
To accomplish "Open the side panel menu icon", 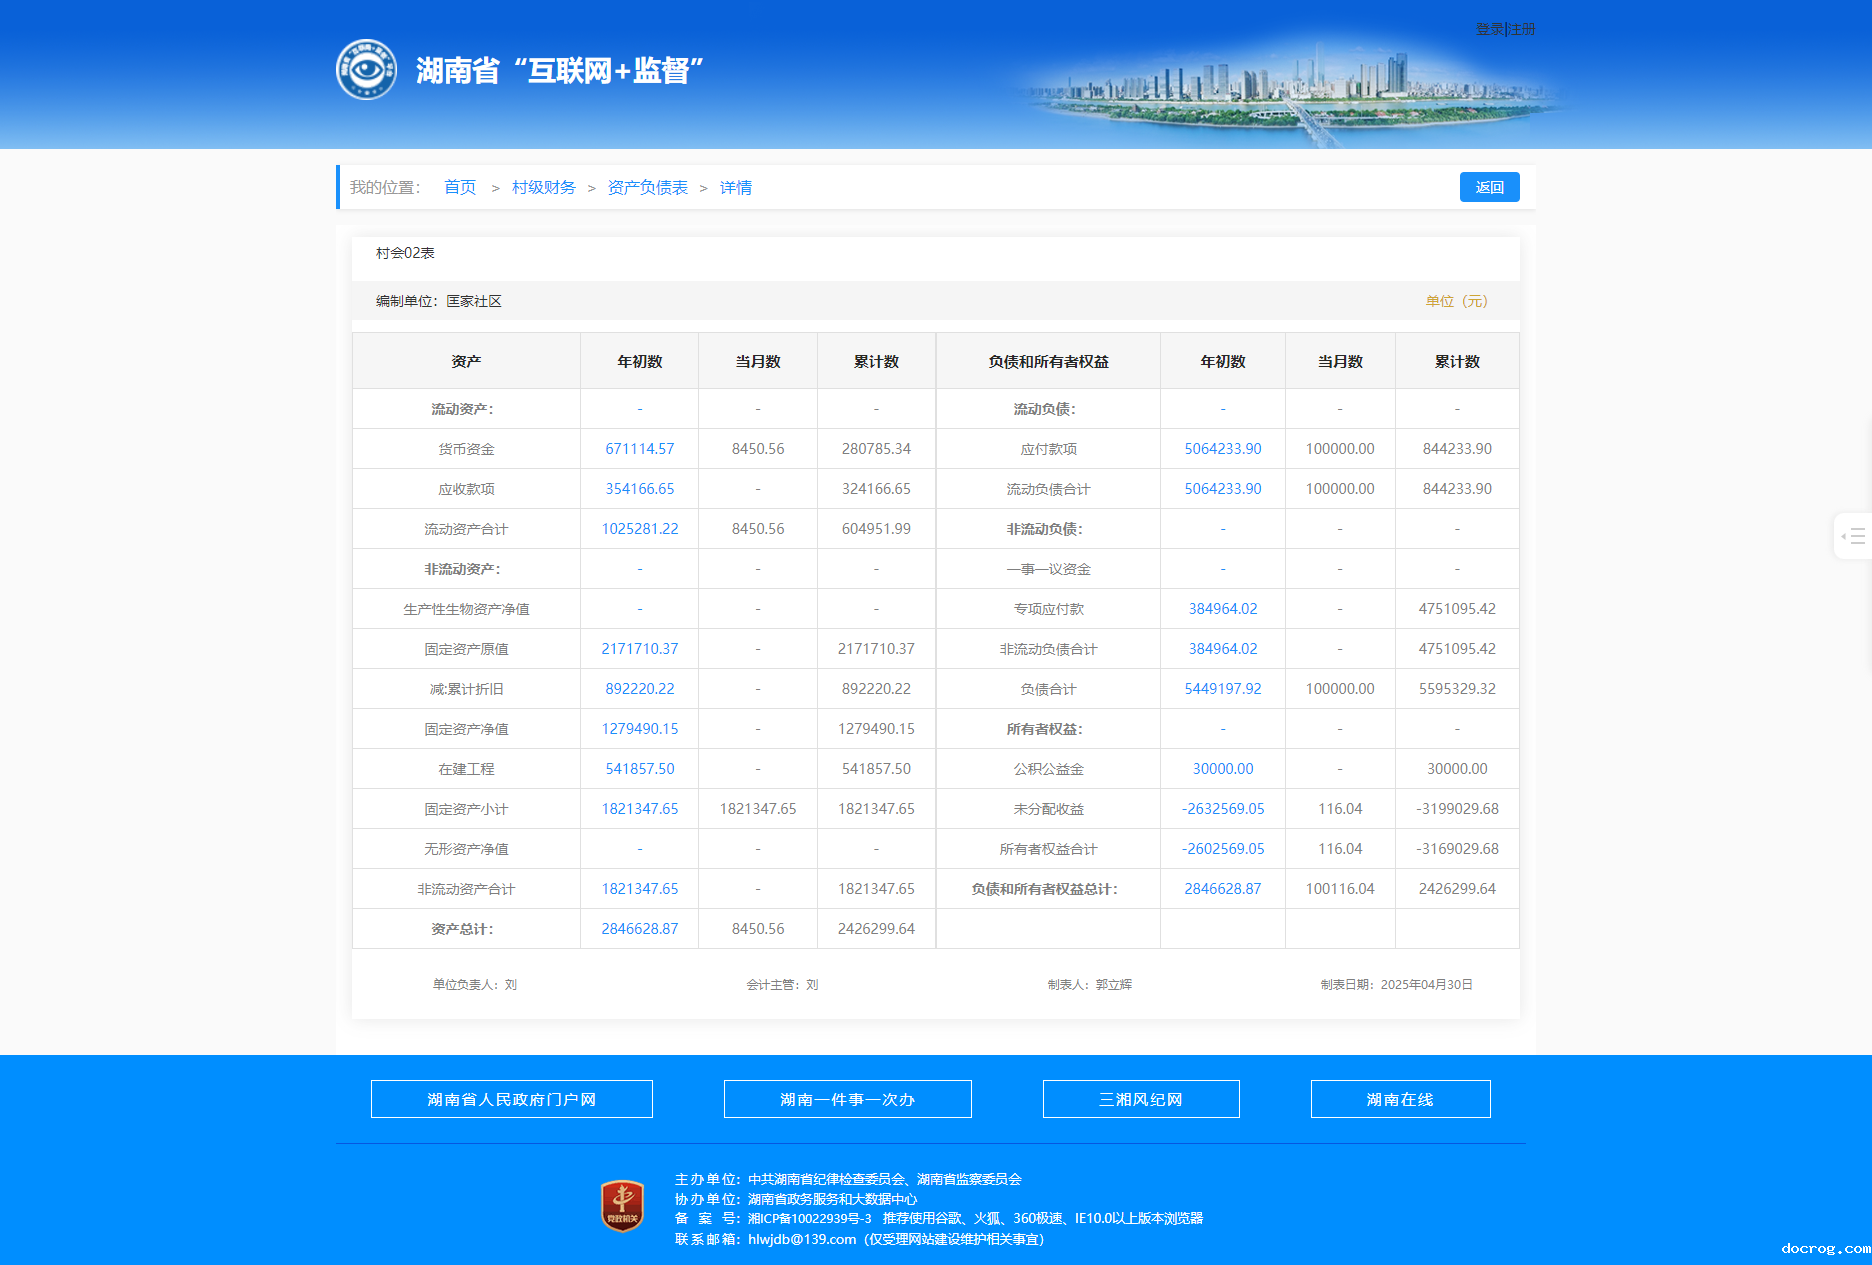I will click(1855, 537).
